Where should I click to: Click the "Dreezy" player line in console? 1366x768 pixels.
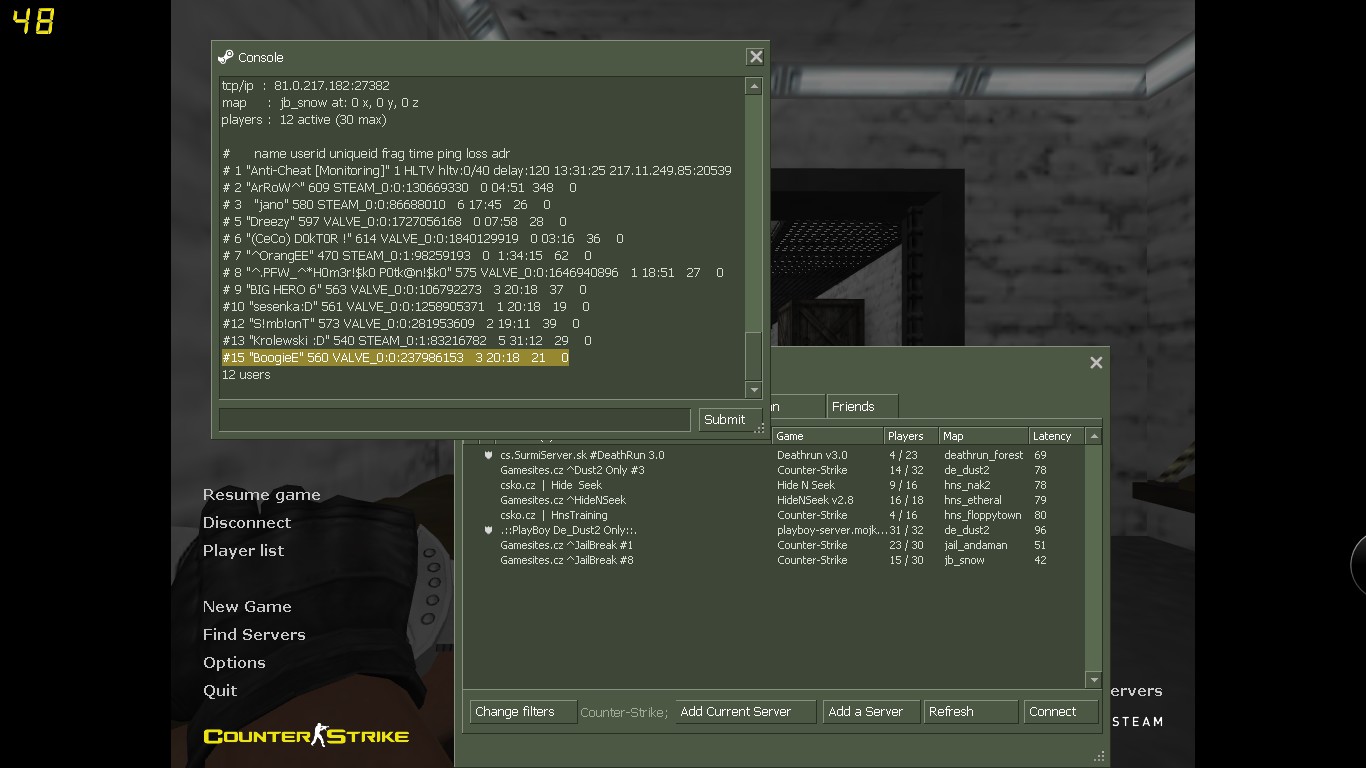(394, 222)
